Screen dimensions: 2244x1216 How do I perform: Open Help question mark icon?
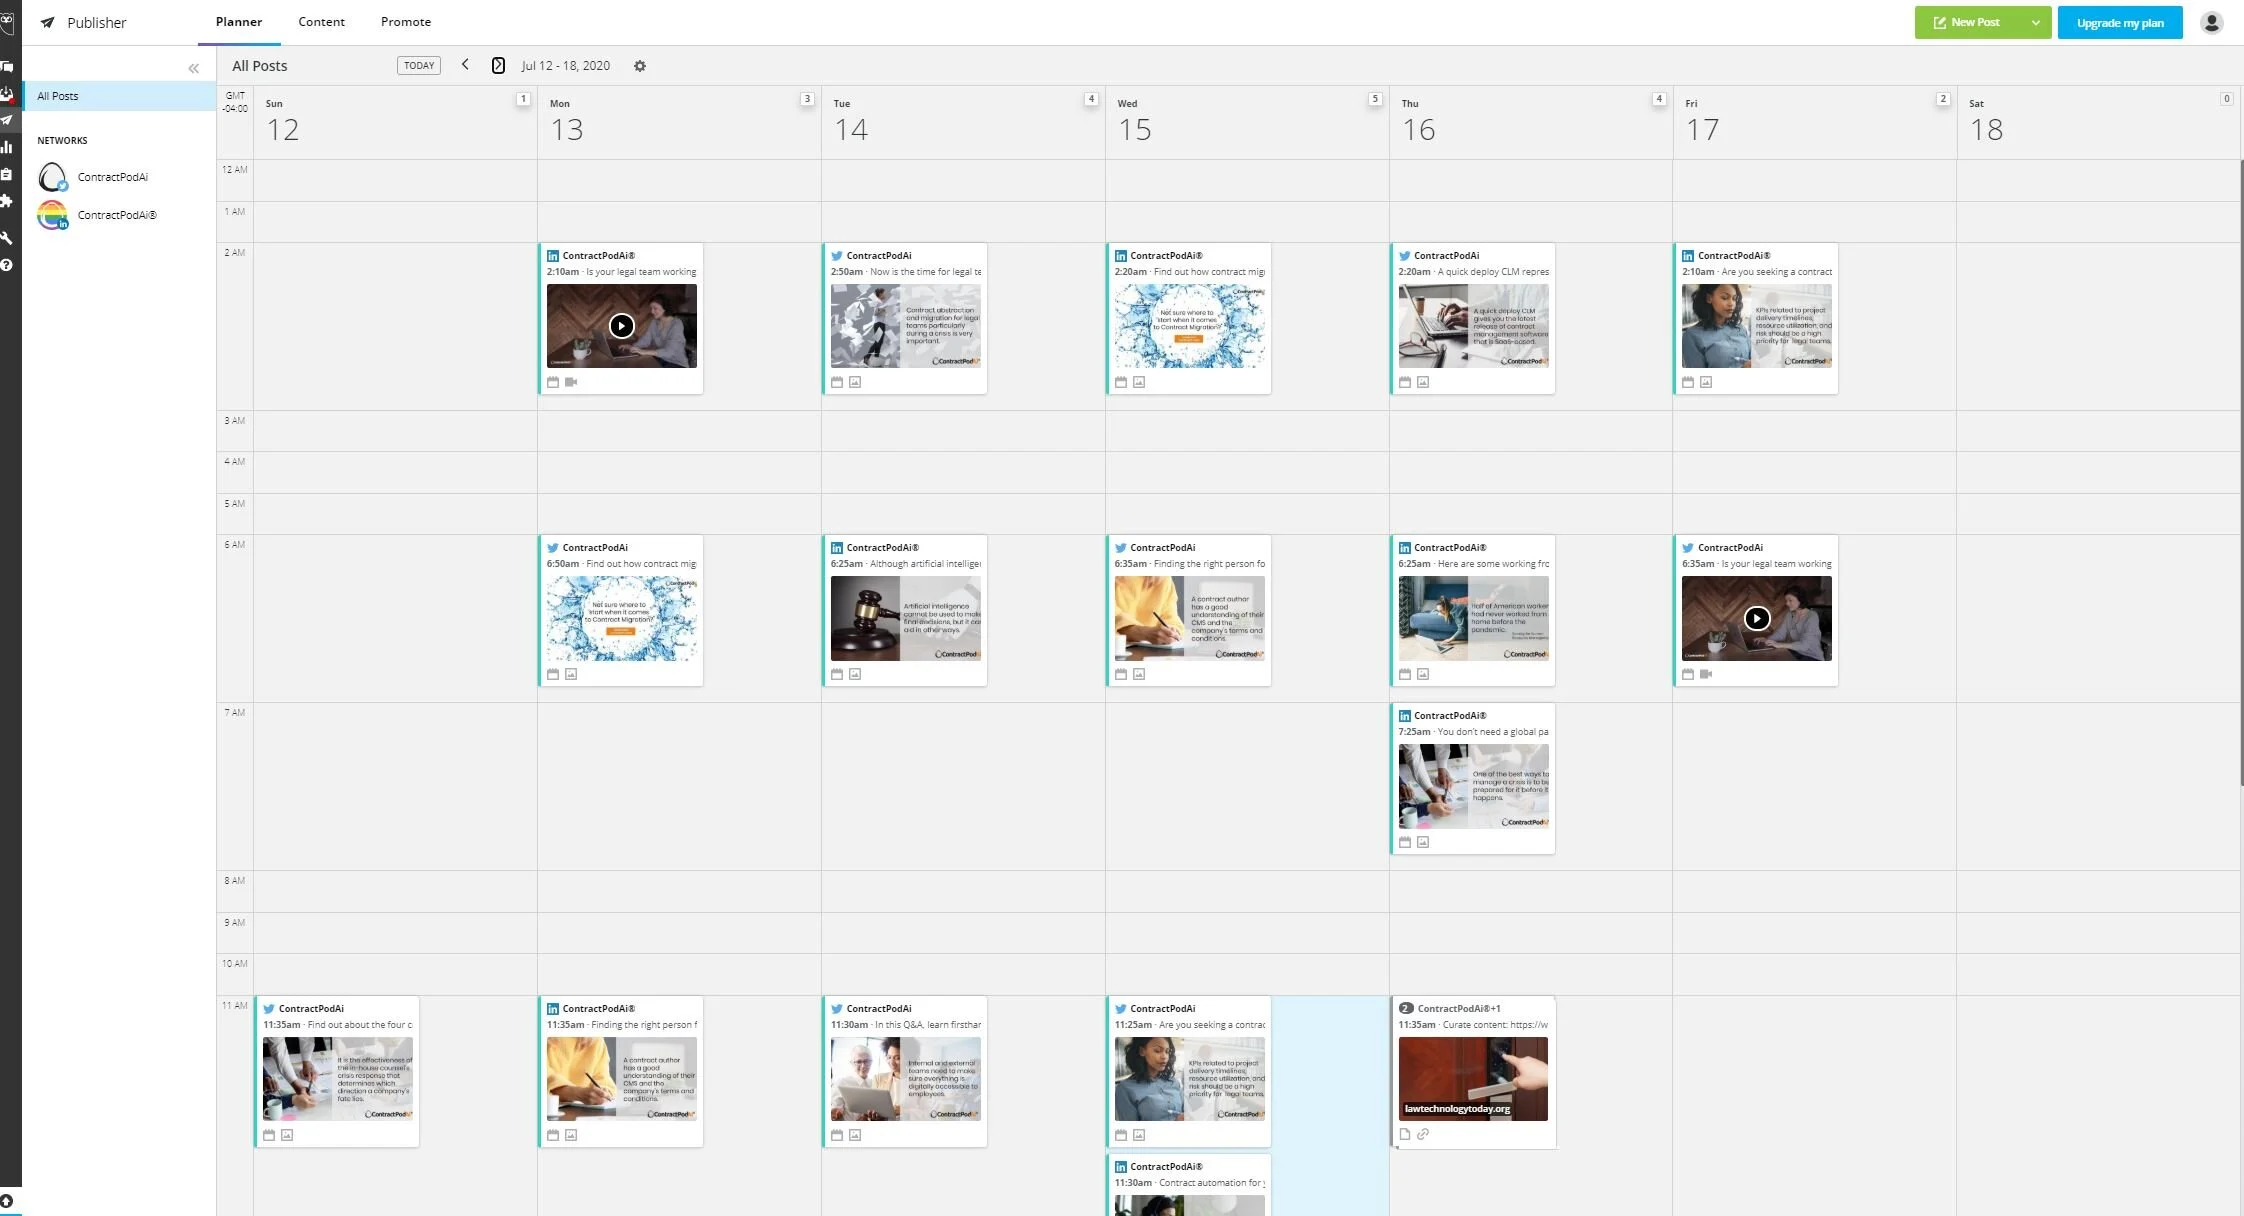tap(7, 265)
